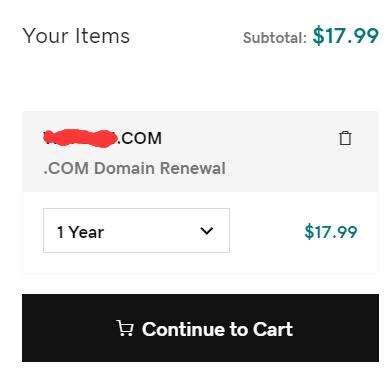Delete the .COM domain renewal item
The width and height of the screenshot is (387, 370).
pyautogui.click(x=345, y=138)
